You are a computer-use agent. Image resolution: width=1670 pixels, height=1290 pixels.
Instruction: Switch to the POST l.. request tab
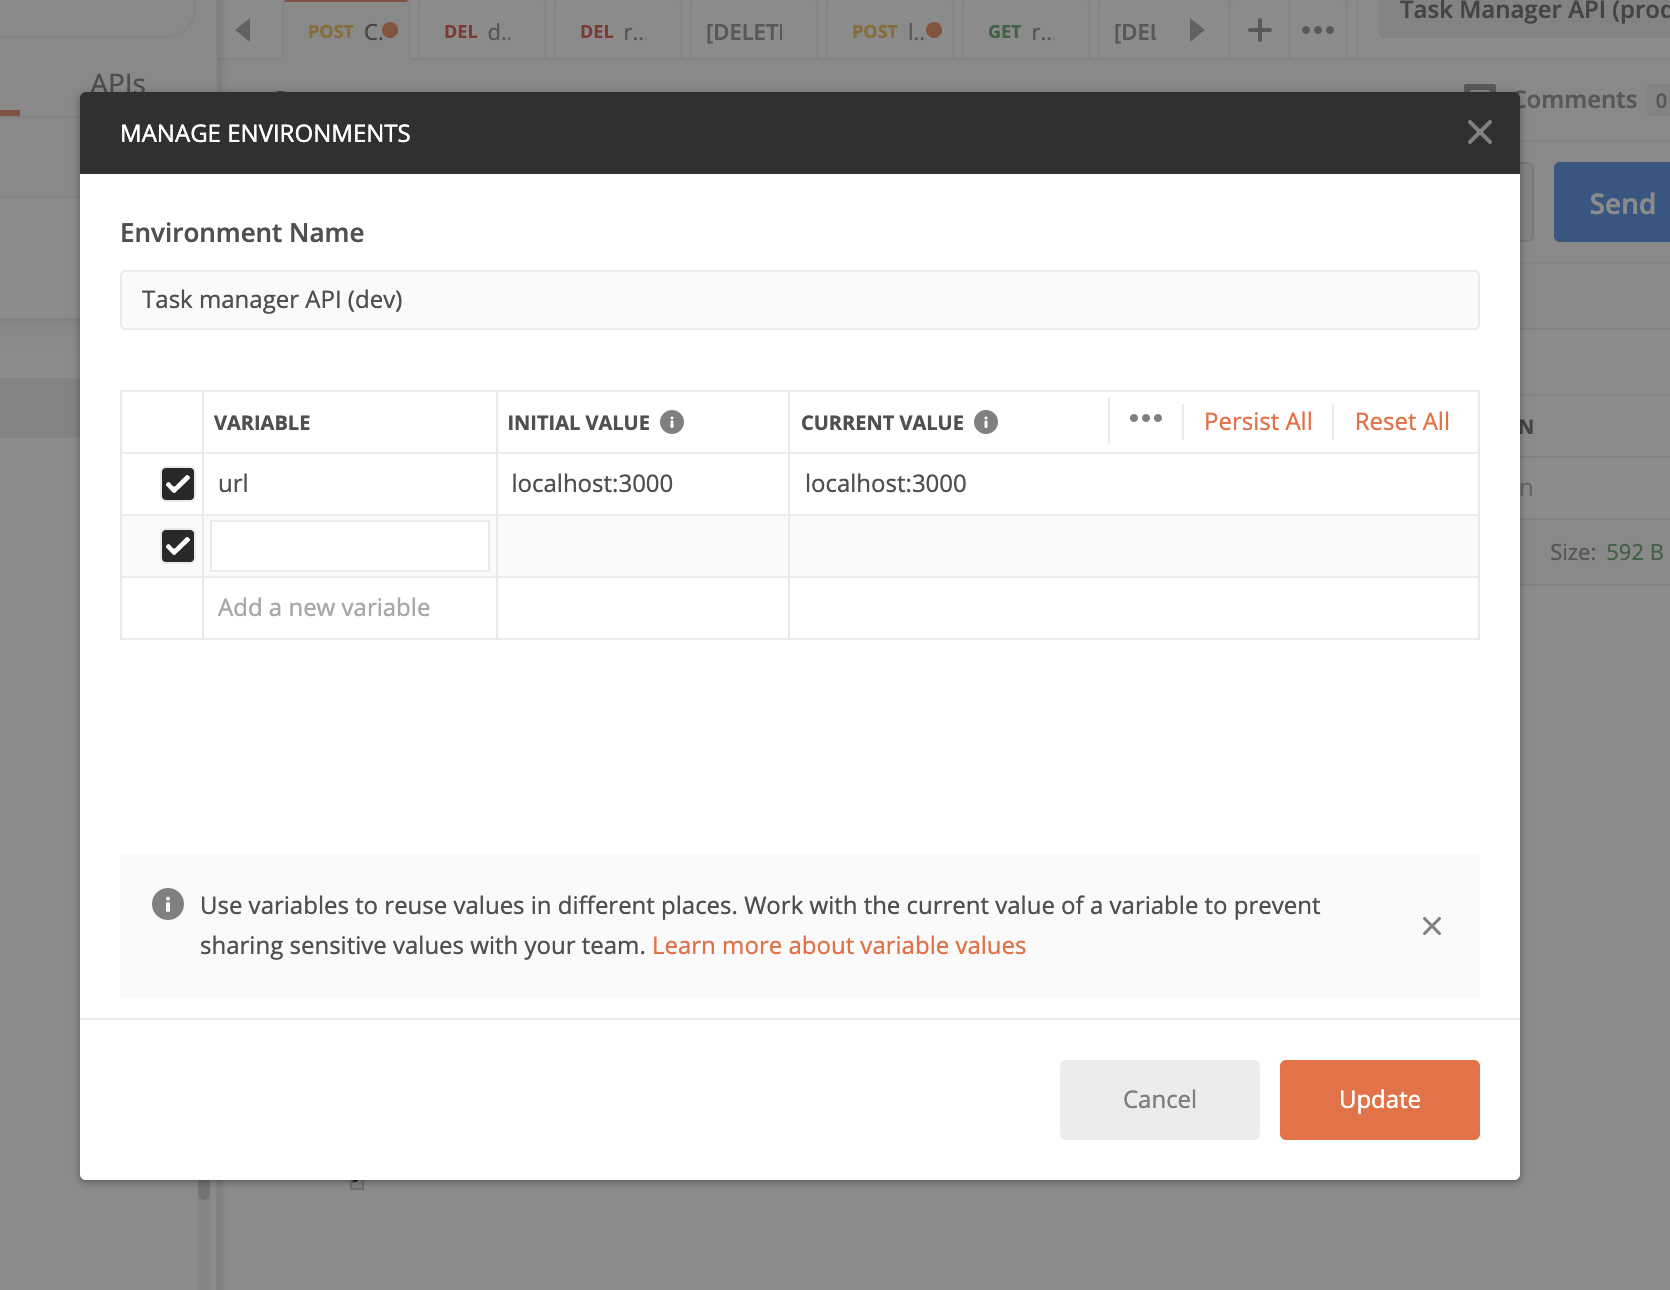pyautogui.click(x=890, y=32)
